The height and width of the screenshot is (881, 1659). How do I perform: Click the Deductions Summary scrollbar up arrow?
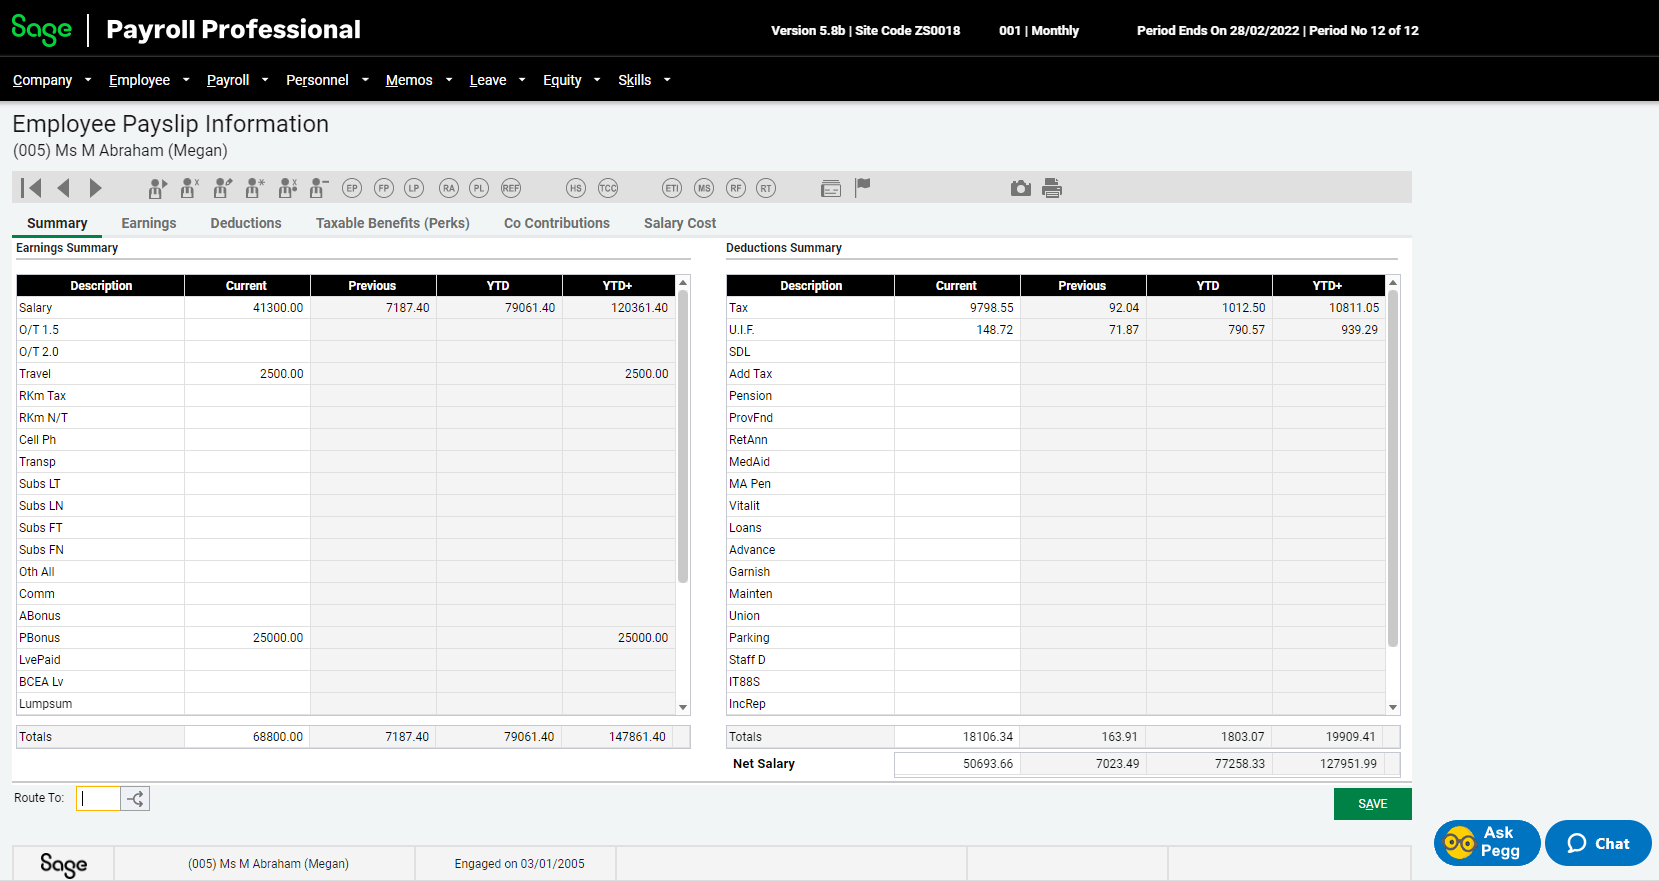click(1393, 283)
